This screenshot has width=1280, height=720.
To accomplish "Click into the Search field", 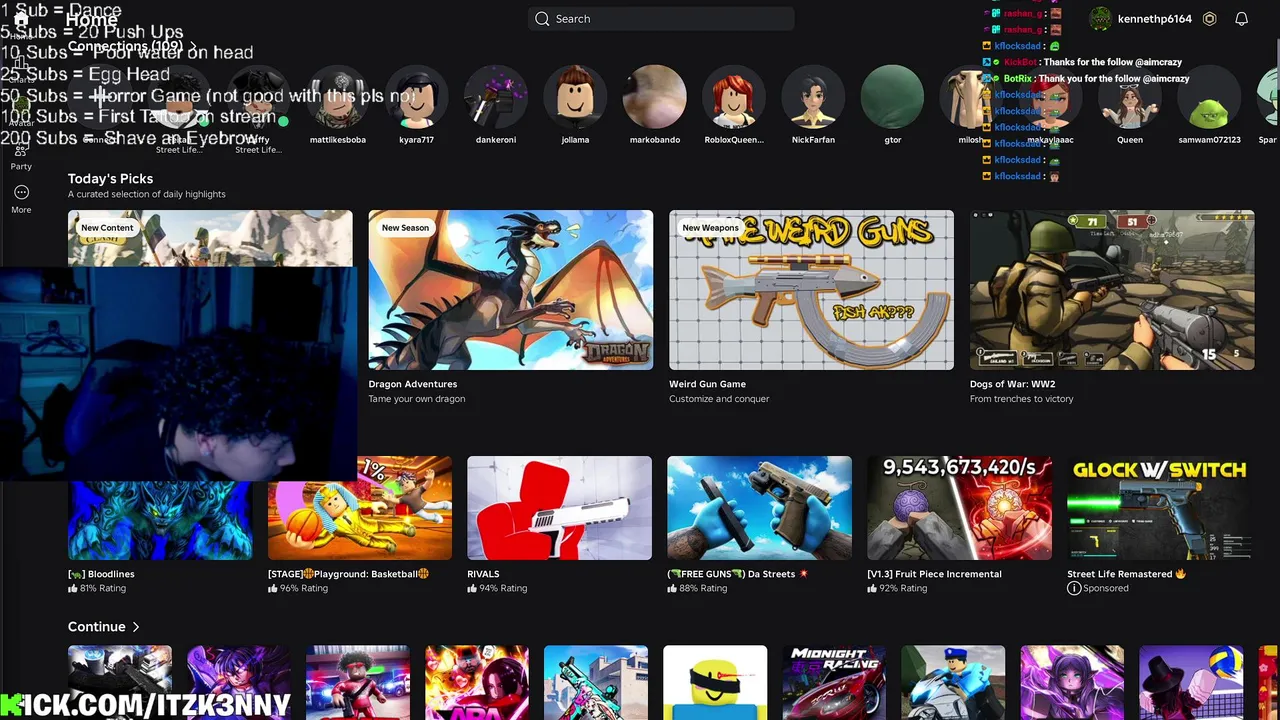I will tap(661, 18).
